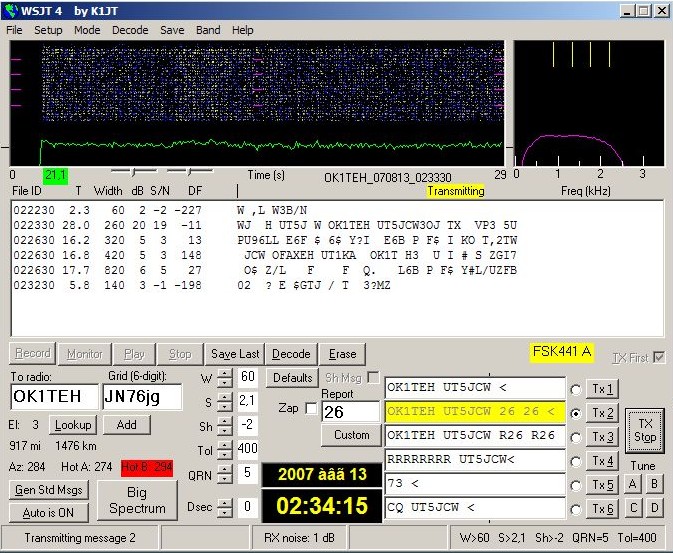The image size is (673, 553).
Task: Open the Mode menu
Action: tap(87, 30)
